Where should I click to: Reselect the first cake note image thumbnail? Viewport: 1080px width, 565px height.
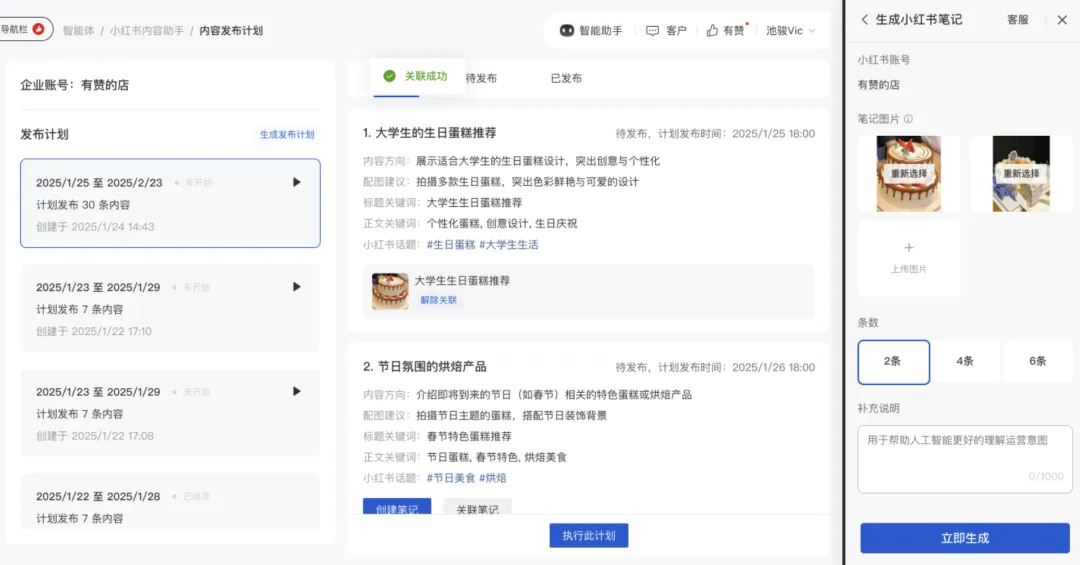pyautogui.click(x=908, y=173)
